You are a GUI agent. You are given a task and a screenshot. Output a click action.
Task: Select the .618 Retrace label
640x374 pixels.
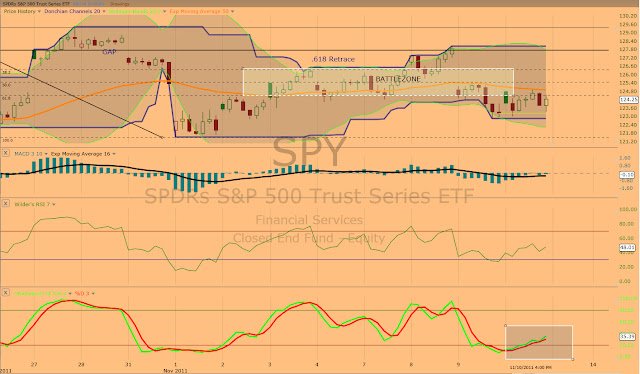tap(333, 60)
